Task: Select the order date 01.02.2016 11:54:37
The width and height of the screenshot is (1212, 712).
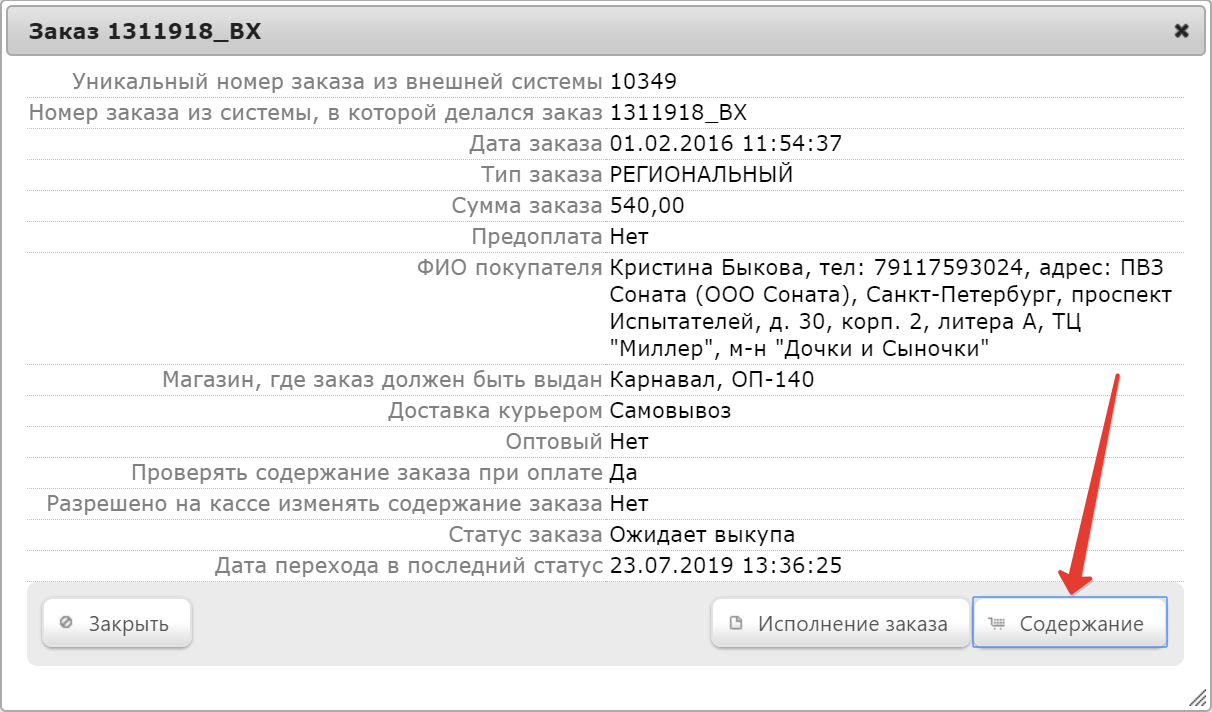Action: coord(726,143)
